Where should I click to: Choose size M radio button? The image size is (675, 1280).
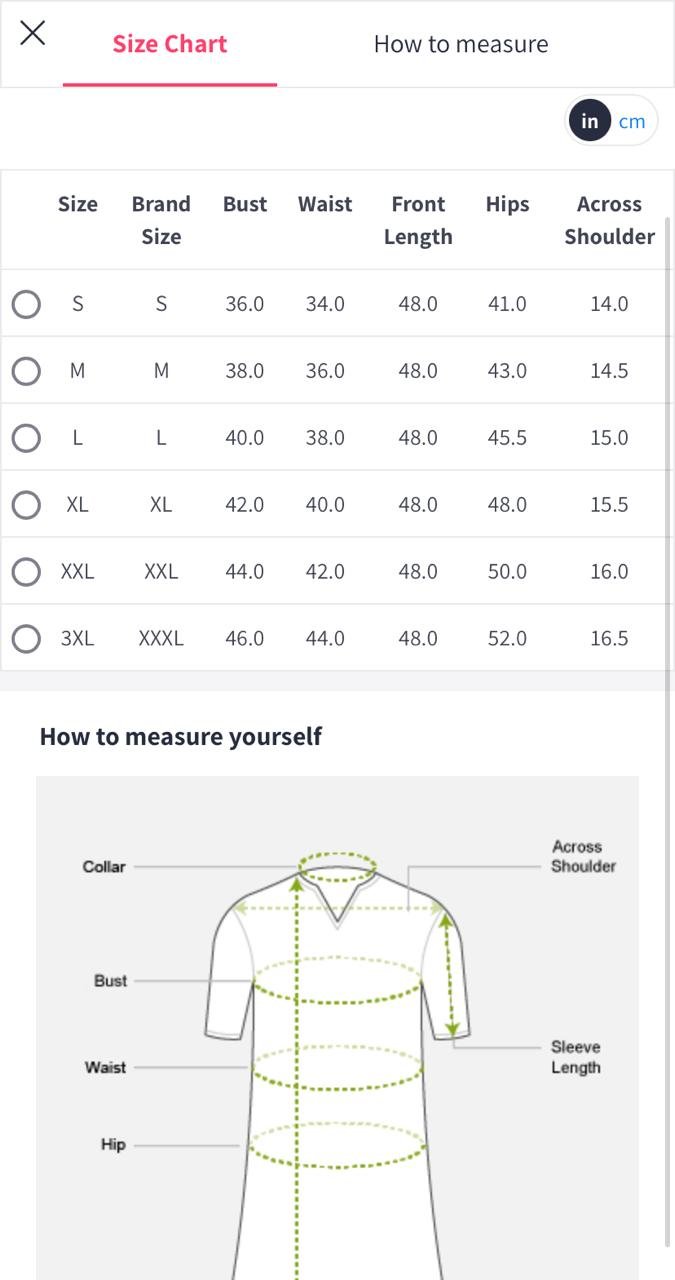[26, 371]
